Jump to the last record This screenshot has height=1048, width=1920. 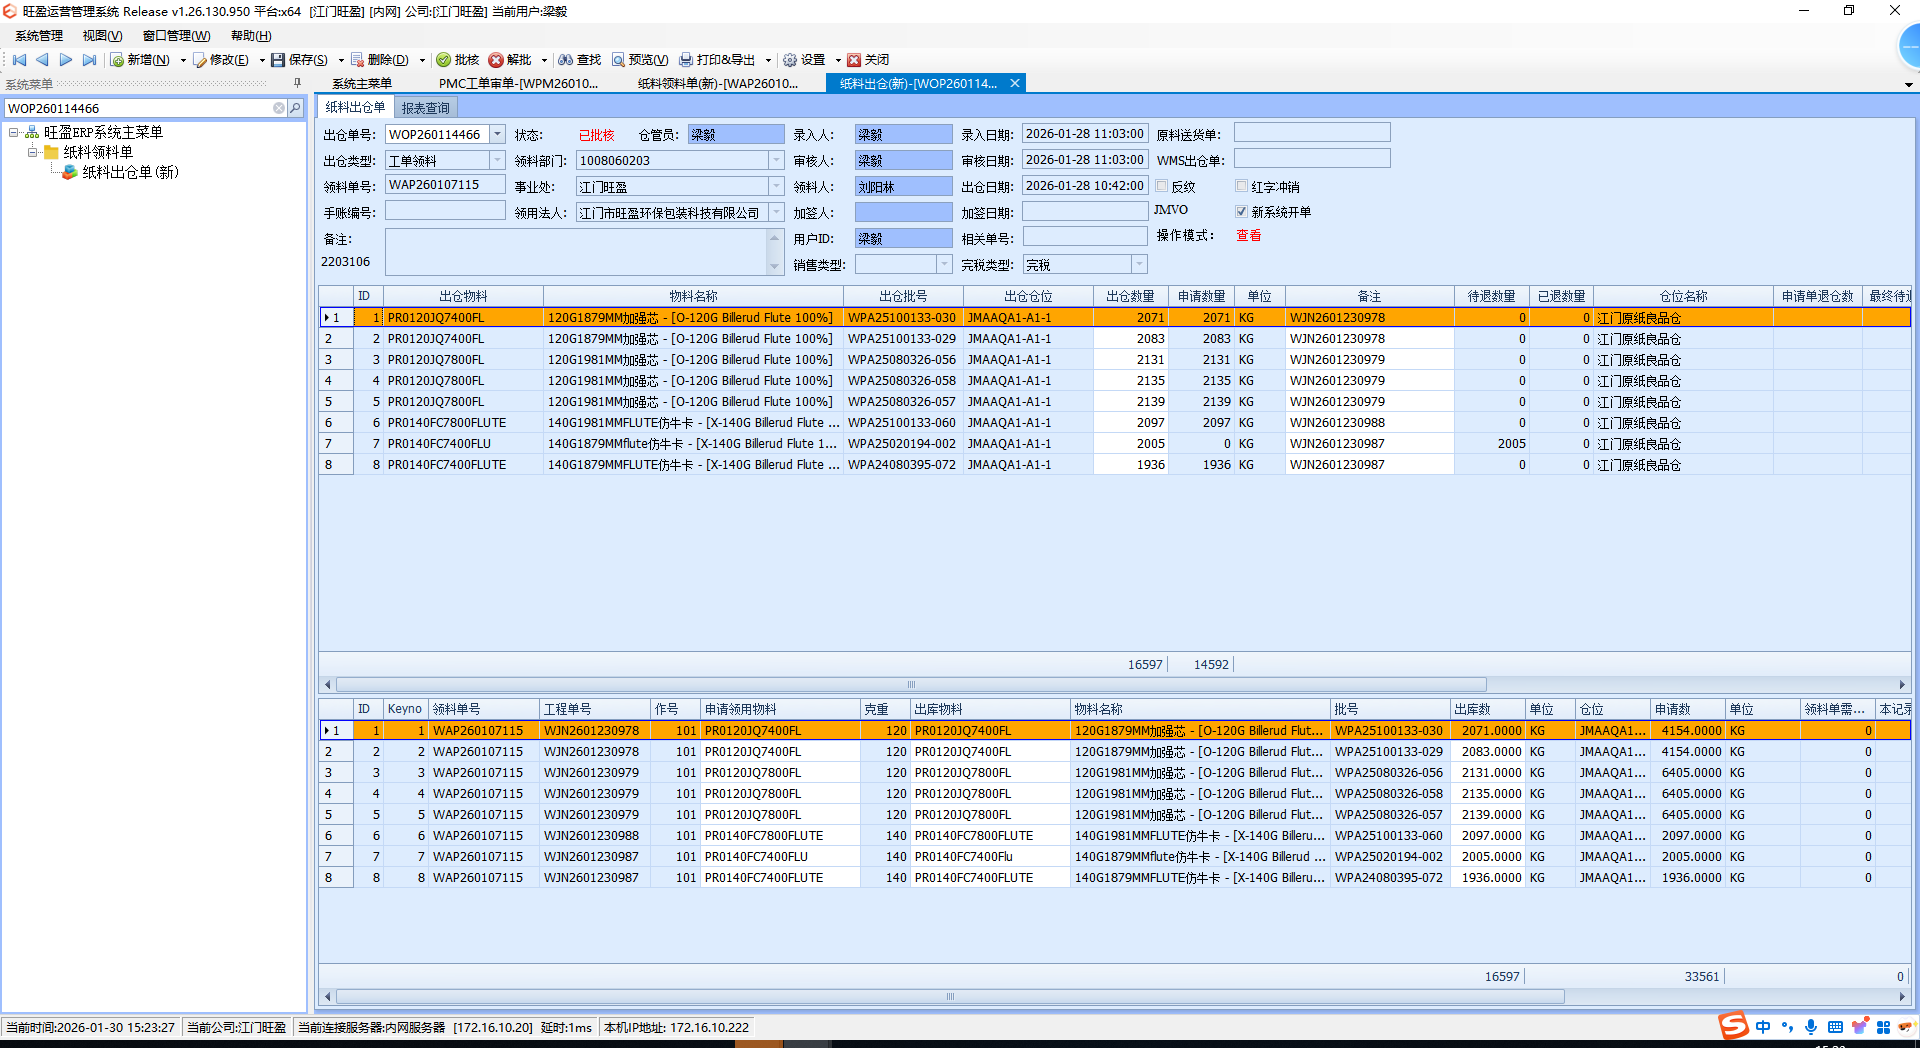coord(90,60)
